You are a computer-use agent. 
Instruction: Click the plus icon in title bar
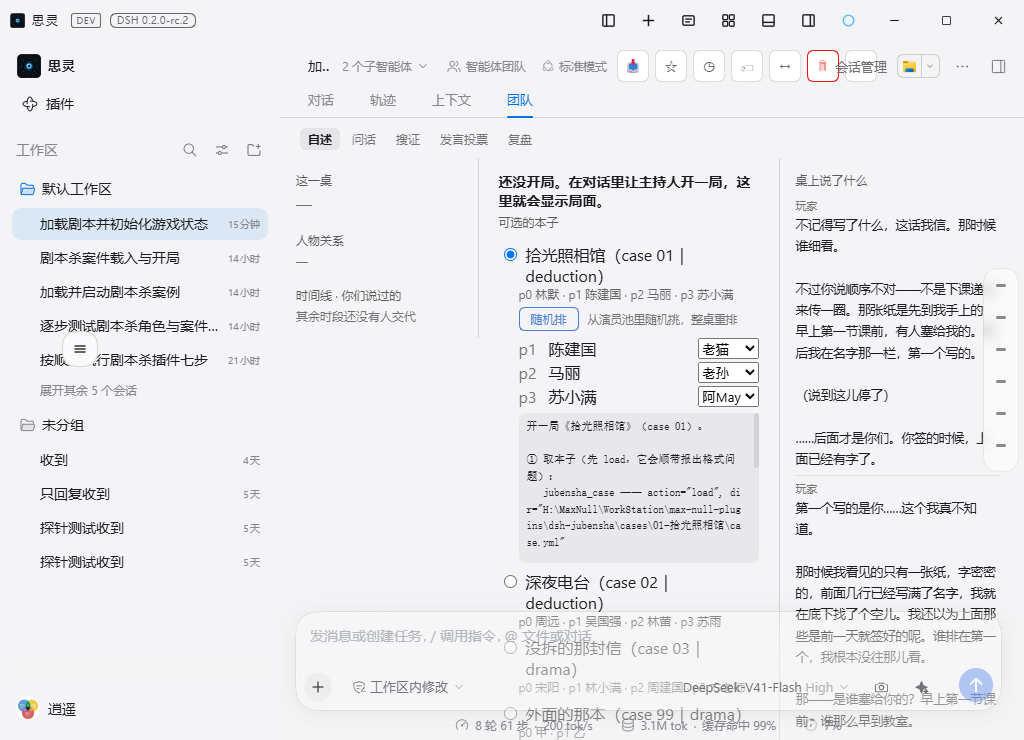648,21
